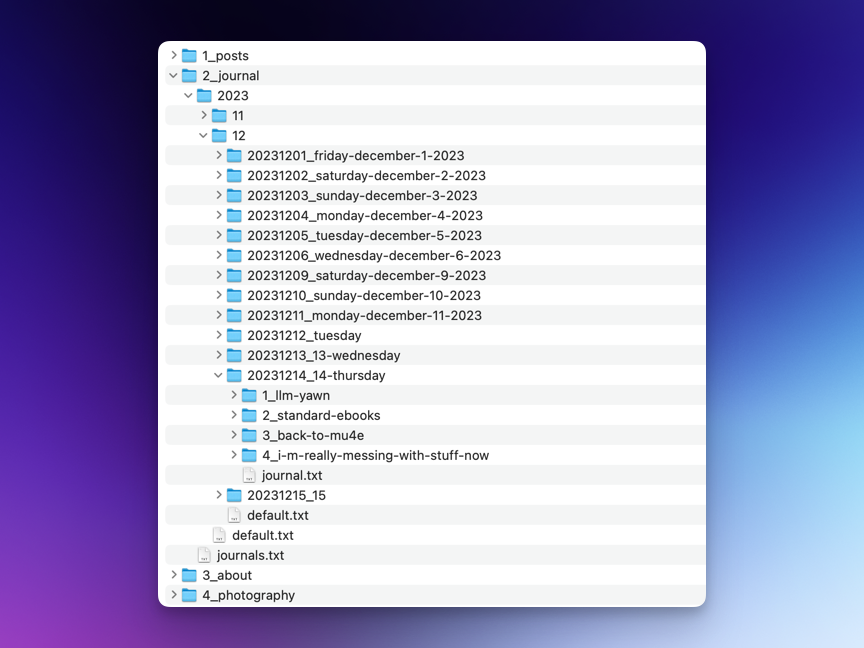Image resolution: width=864 pixels, height=648 pixels.
Task: Expand the 20231215_15 folder
Action: pyautogui.click(x=218, y=495)
